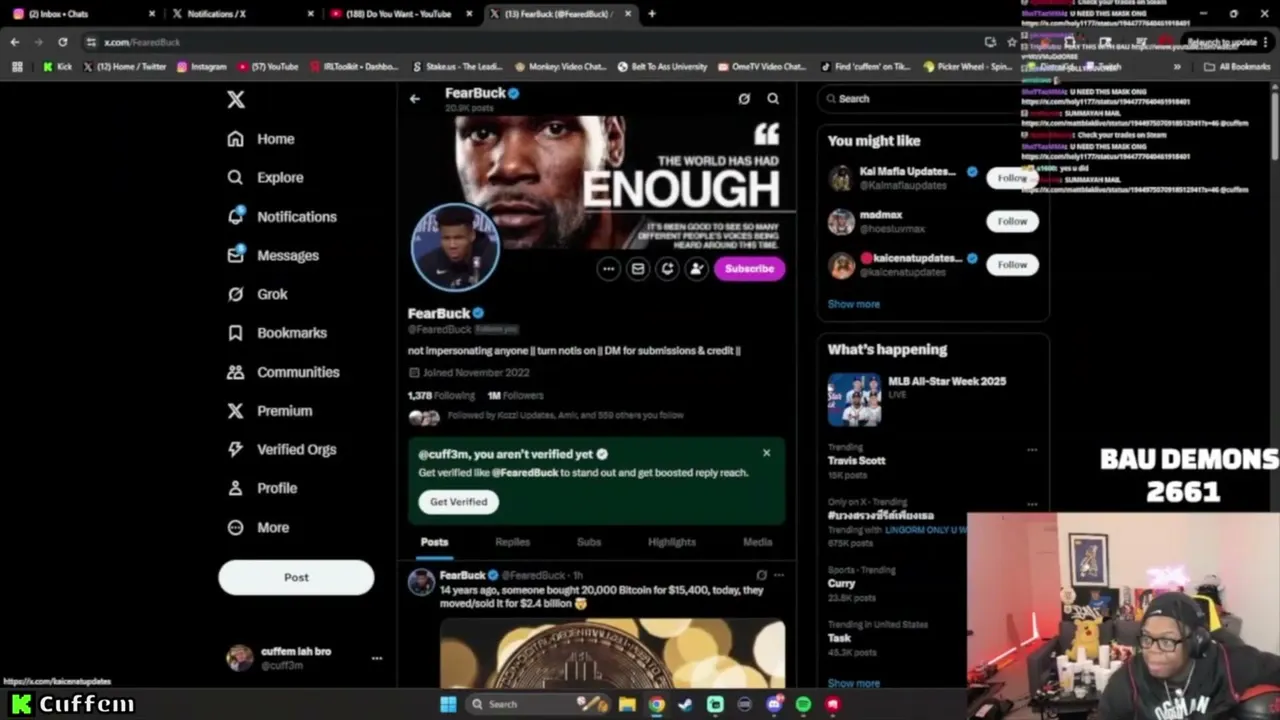Search FearBuck's posts with the magnifier icon
The height and width of the screenshot is (720, 1280).
773,98
